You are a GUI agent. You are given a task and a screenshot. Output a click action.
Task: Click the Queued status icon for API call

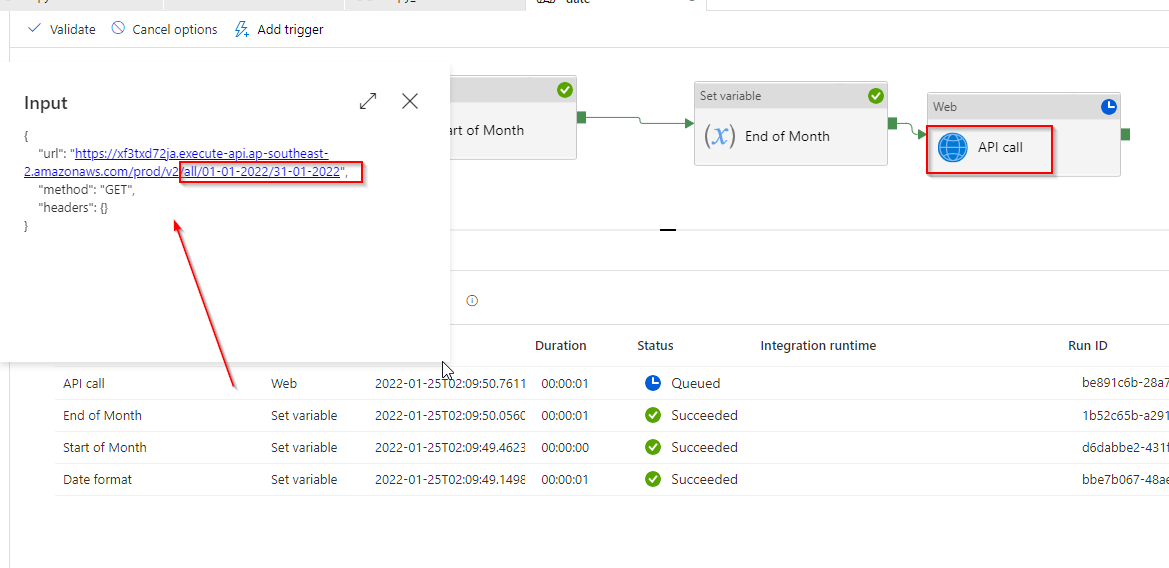pos(652,383)
